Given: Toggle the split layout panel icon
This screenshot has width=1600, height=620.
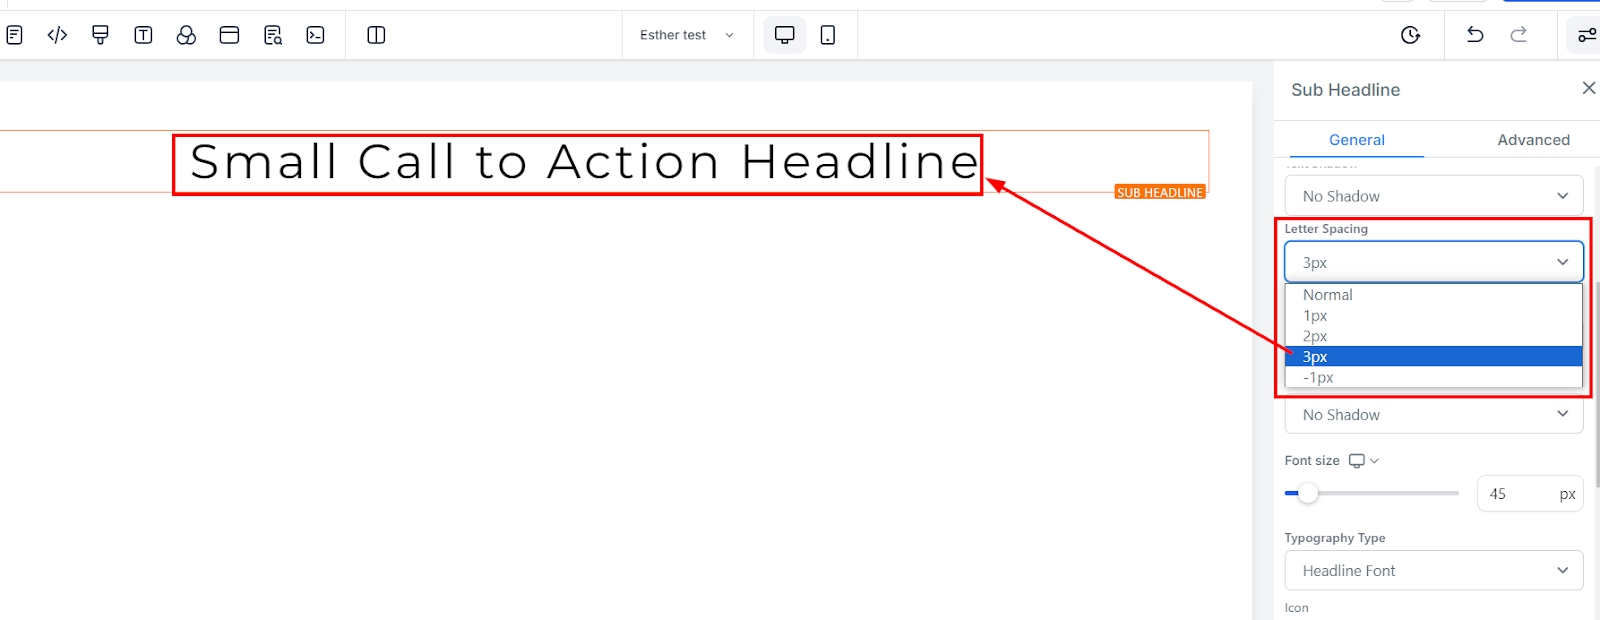Looking at the screenshot, I should pos(376,35).
